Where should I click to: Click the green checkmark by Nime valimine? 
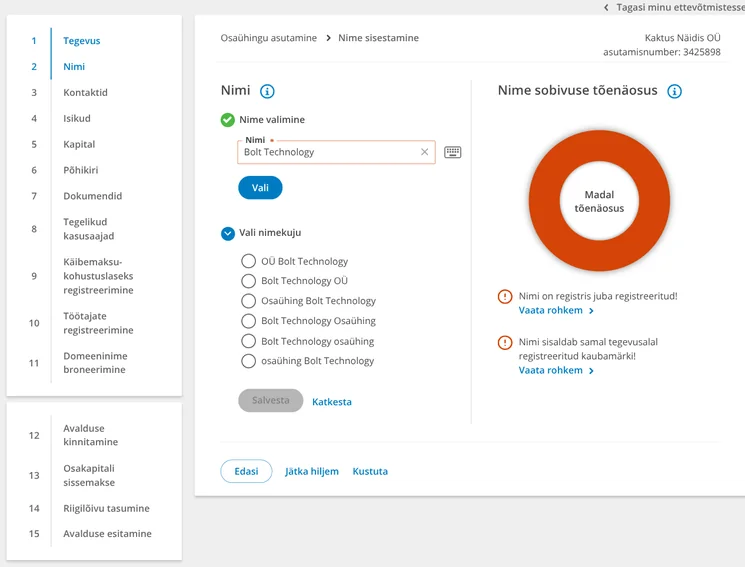point(228,120)
